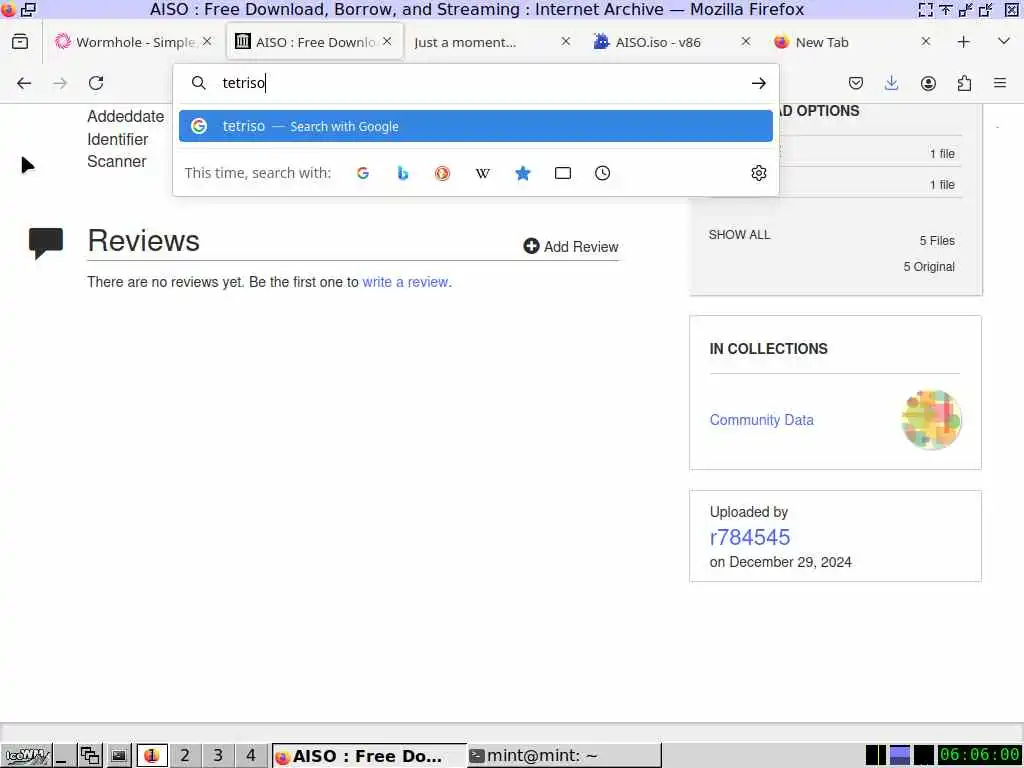Search open tabs using the tab icon
This screenshot has width=1024, height=768.
(x=562, y=173)
